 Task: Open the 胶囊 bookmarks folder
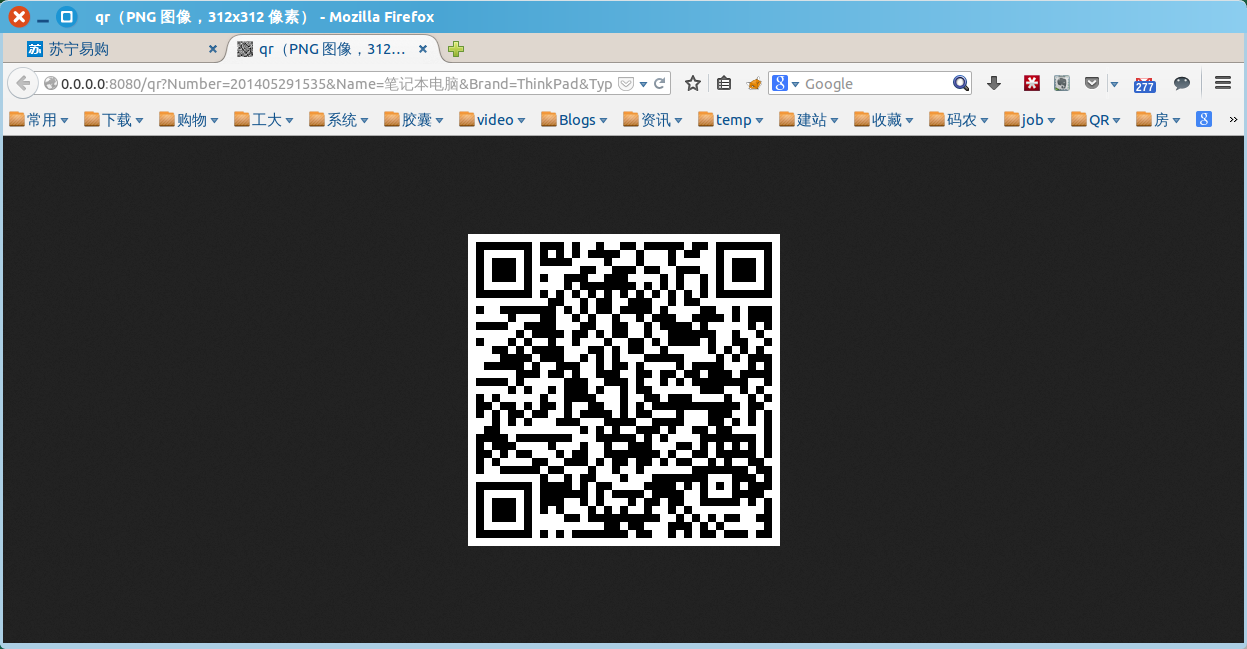(x=414, y=120)
